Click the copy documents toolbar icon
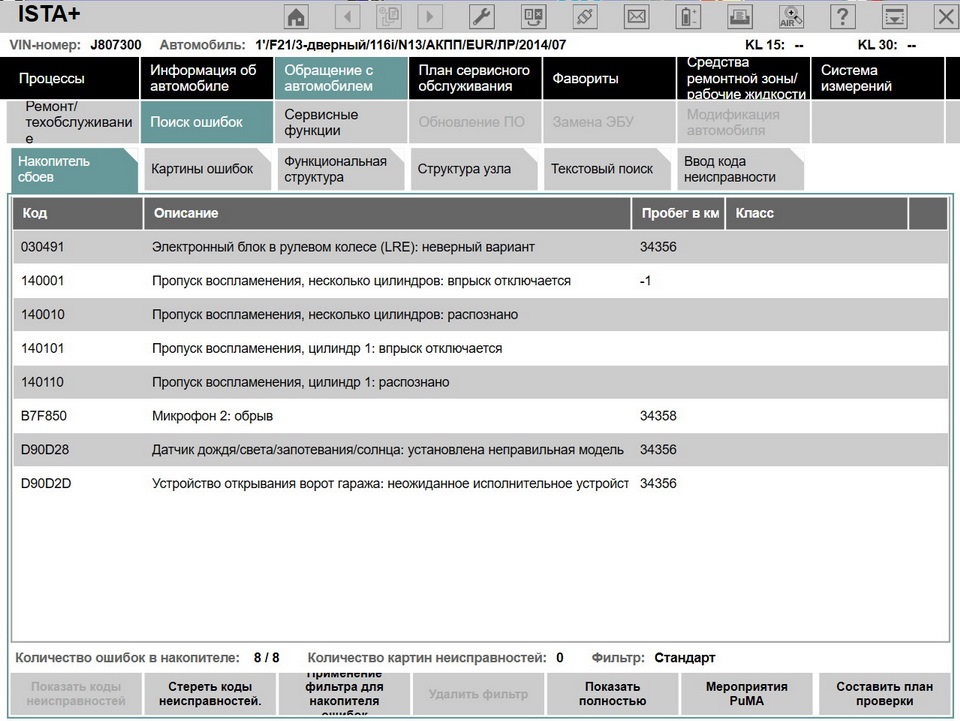Image resolution: width=960 pixels, height=721 pixels. pyautogui.click(x=389, y=17)
